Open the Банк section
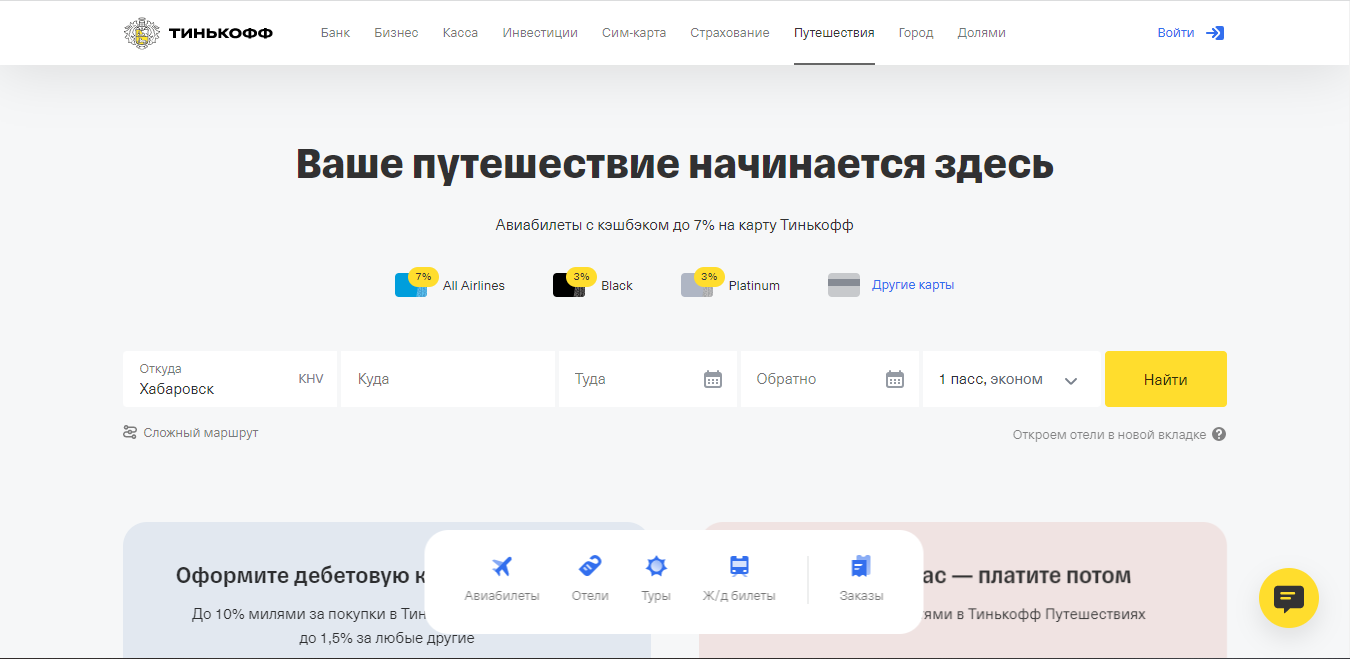1350x659 pixels. click(x=335, y=33)
